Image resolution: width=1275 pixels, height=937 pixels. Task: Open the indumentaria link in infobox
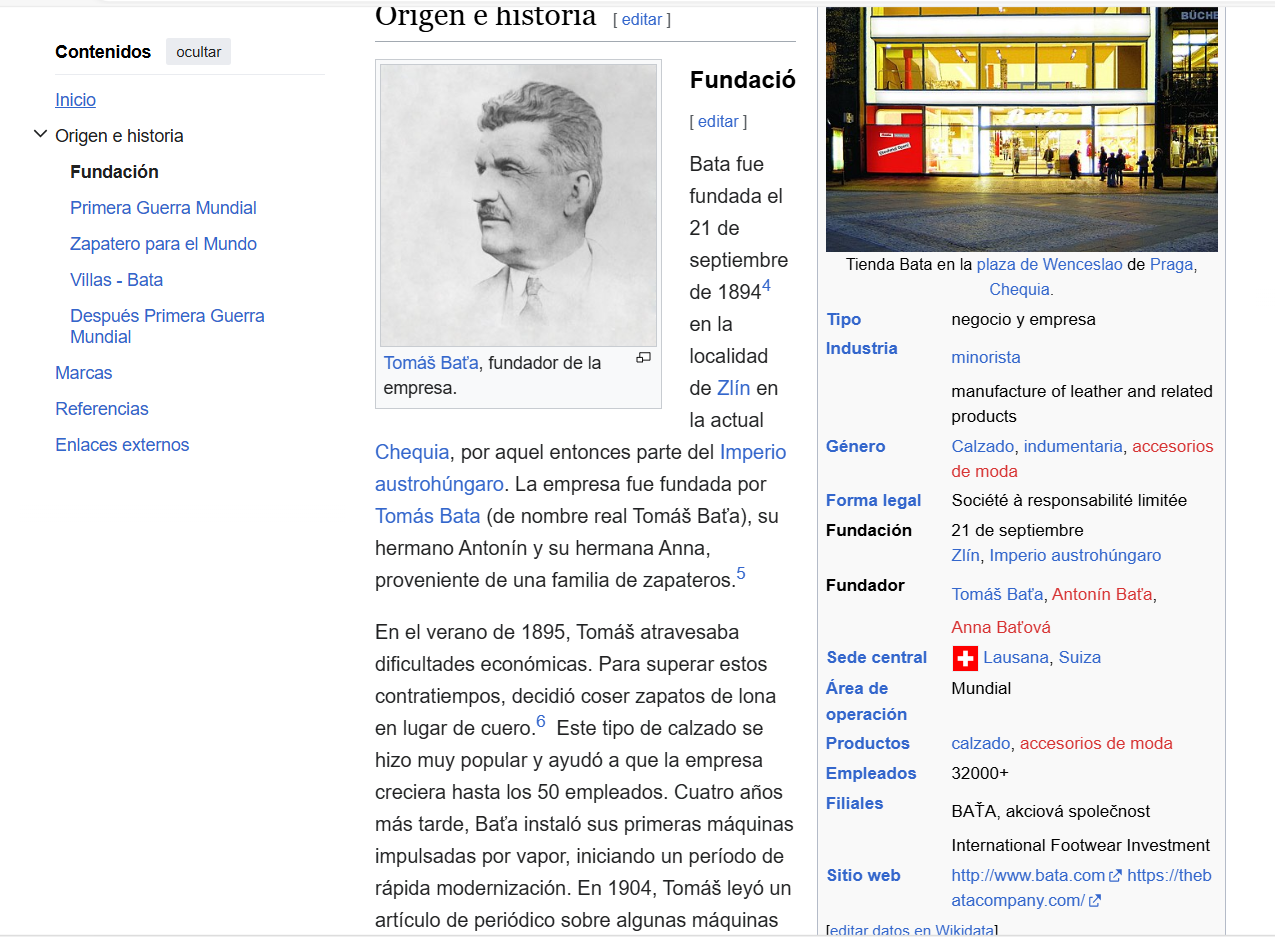(1073, 447)
